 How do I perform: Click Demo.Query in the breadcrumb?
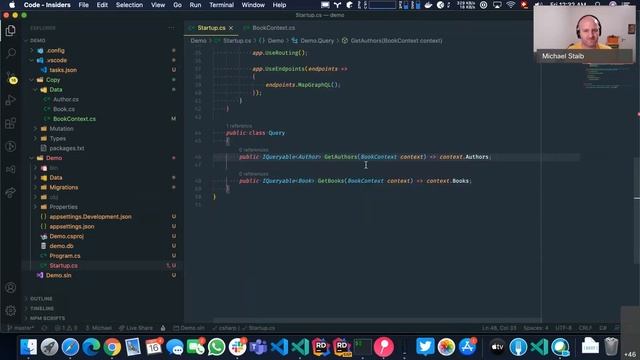[x=317, y=41]
